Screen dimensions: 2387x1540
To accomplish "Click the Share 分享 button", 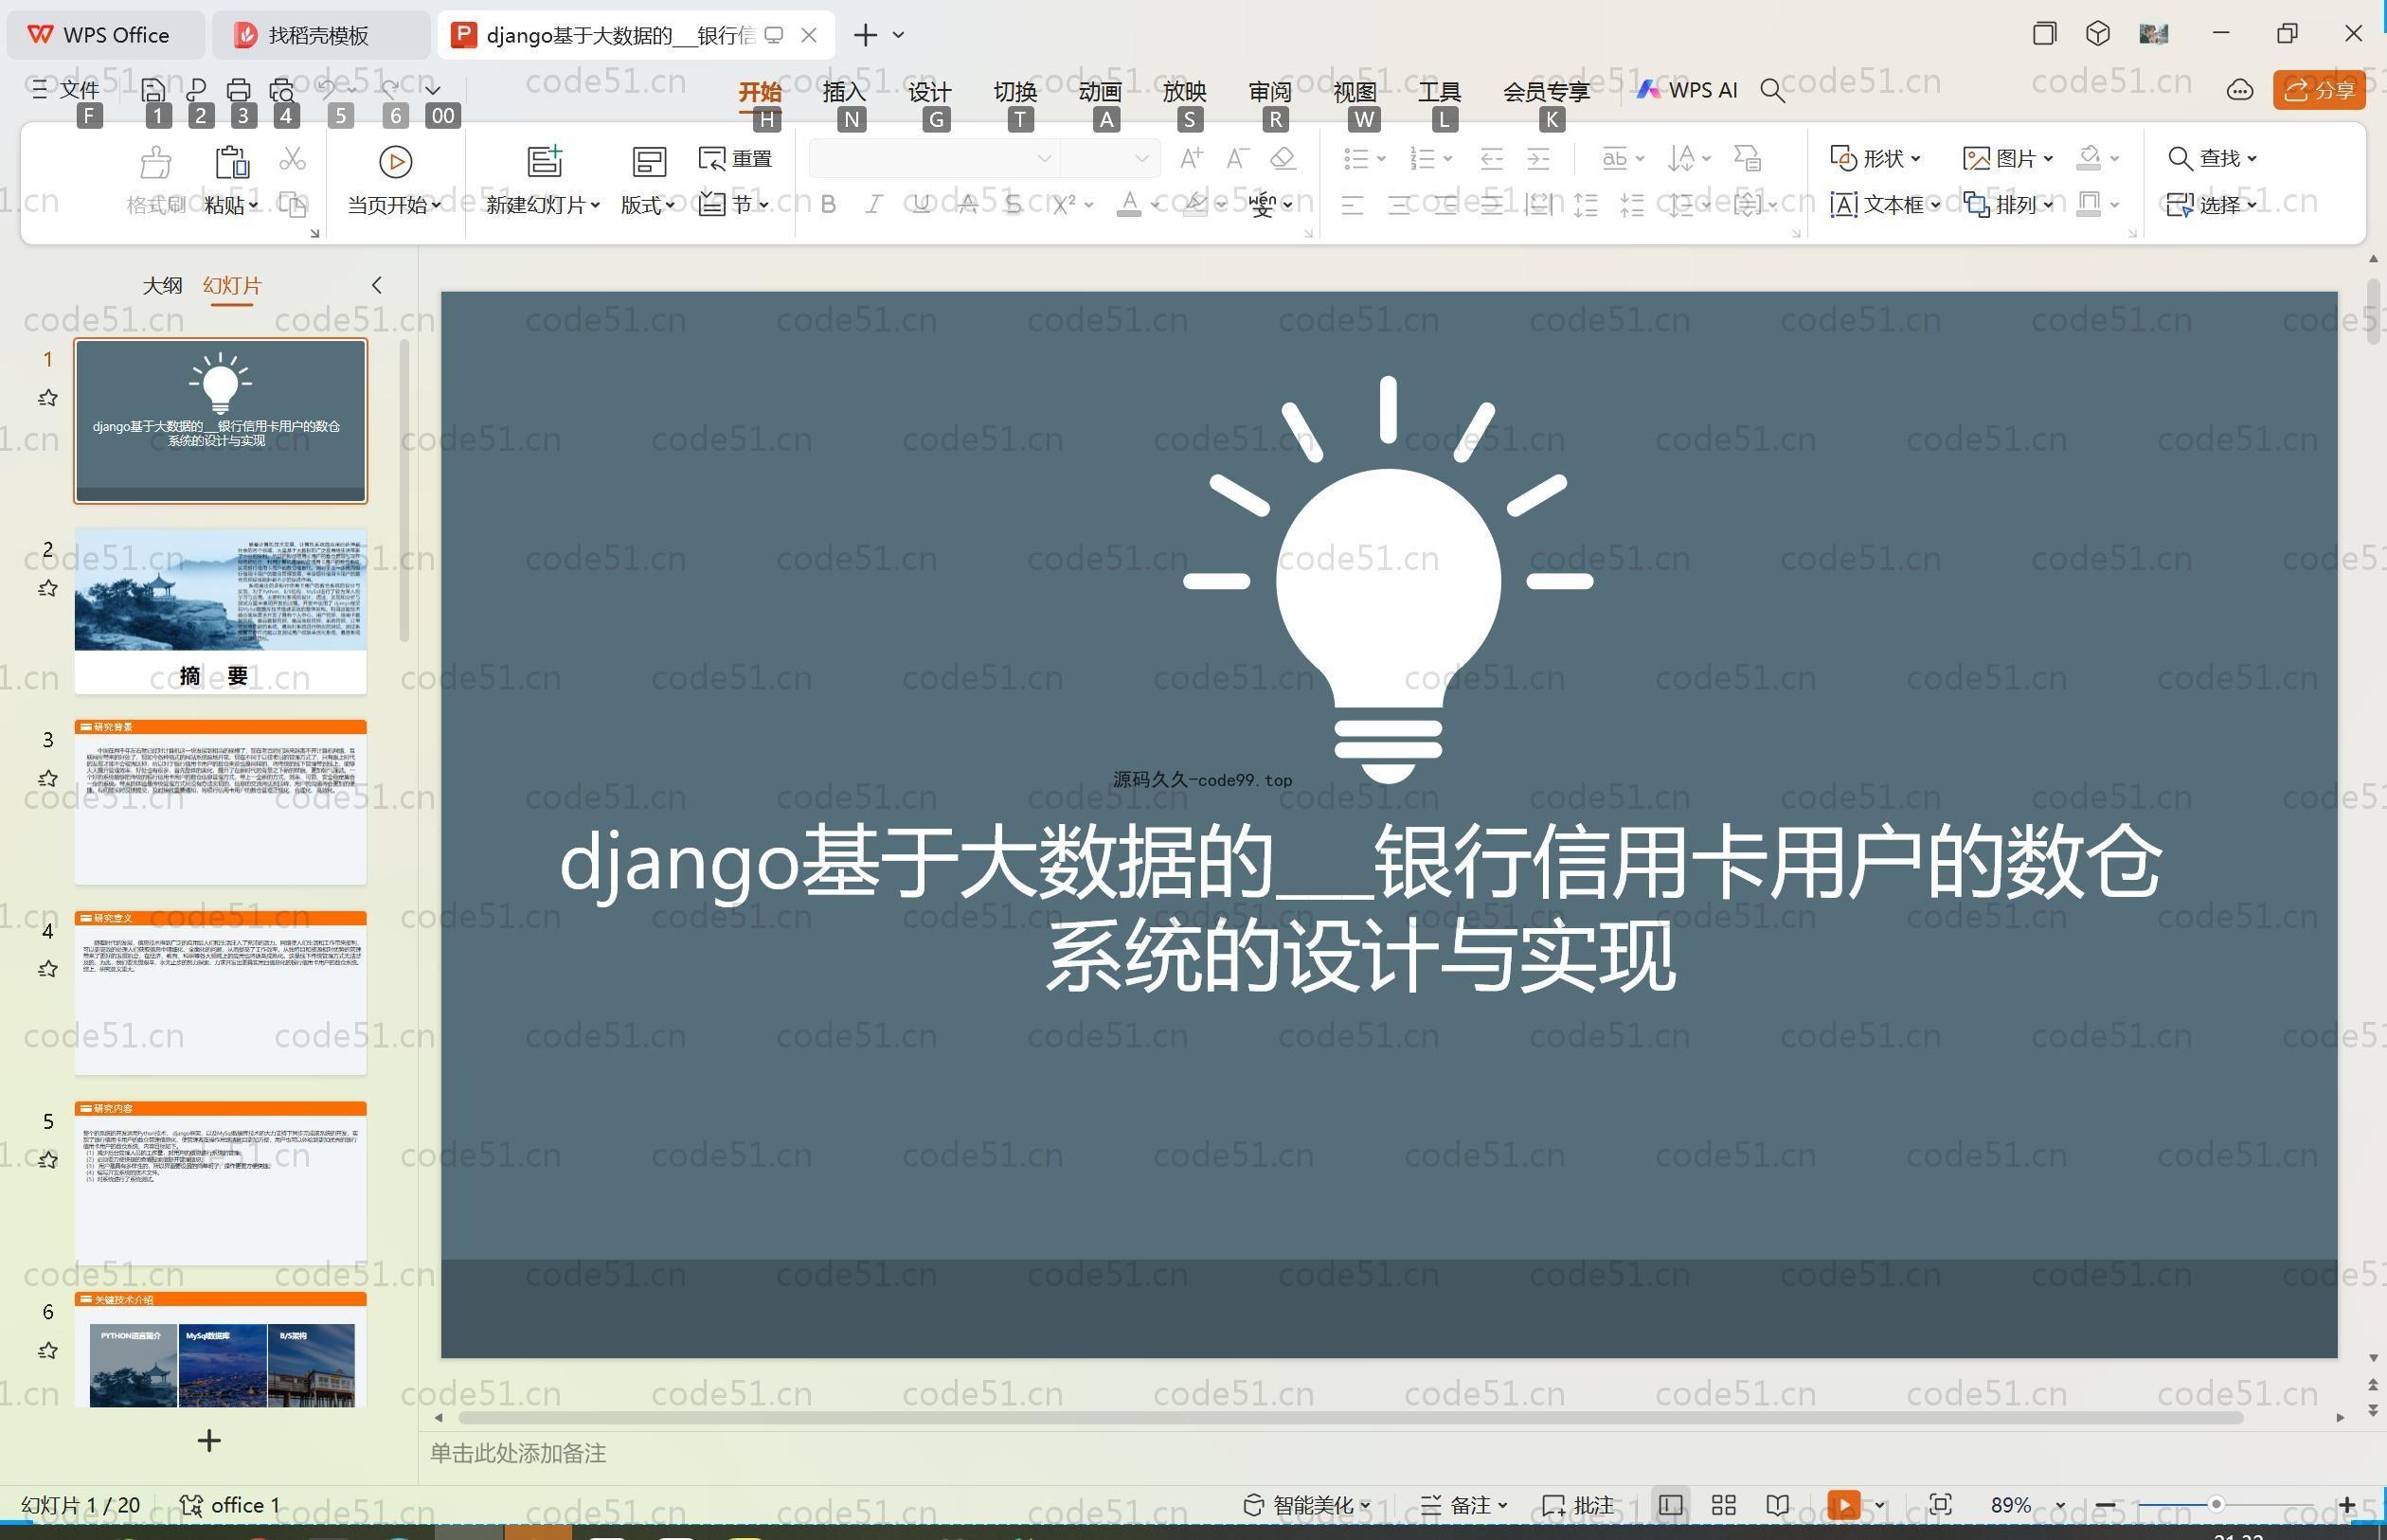I will 2319,90.
